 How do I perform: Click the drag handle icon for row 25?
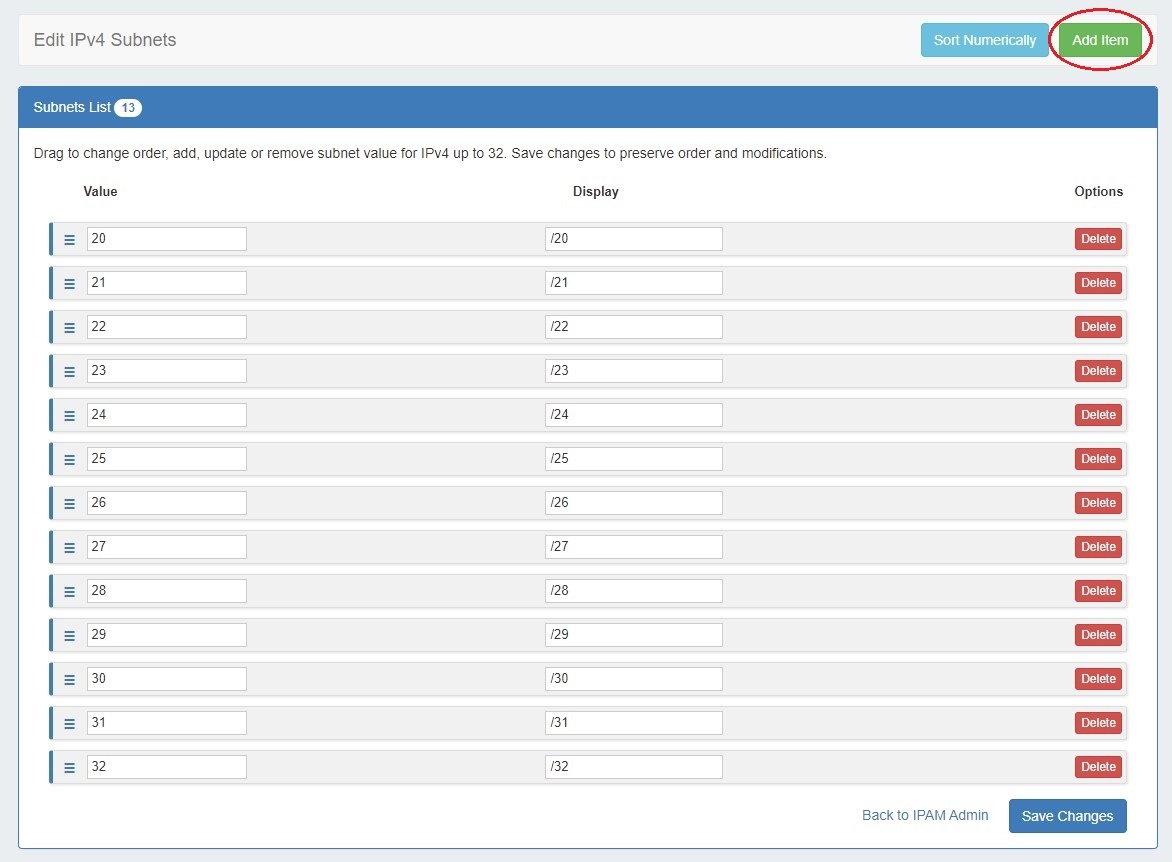coord(69,460)
